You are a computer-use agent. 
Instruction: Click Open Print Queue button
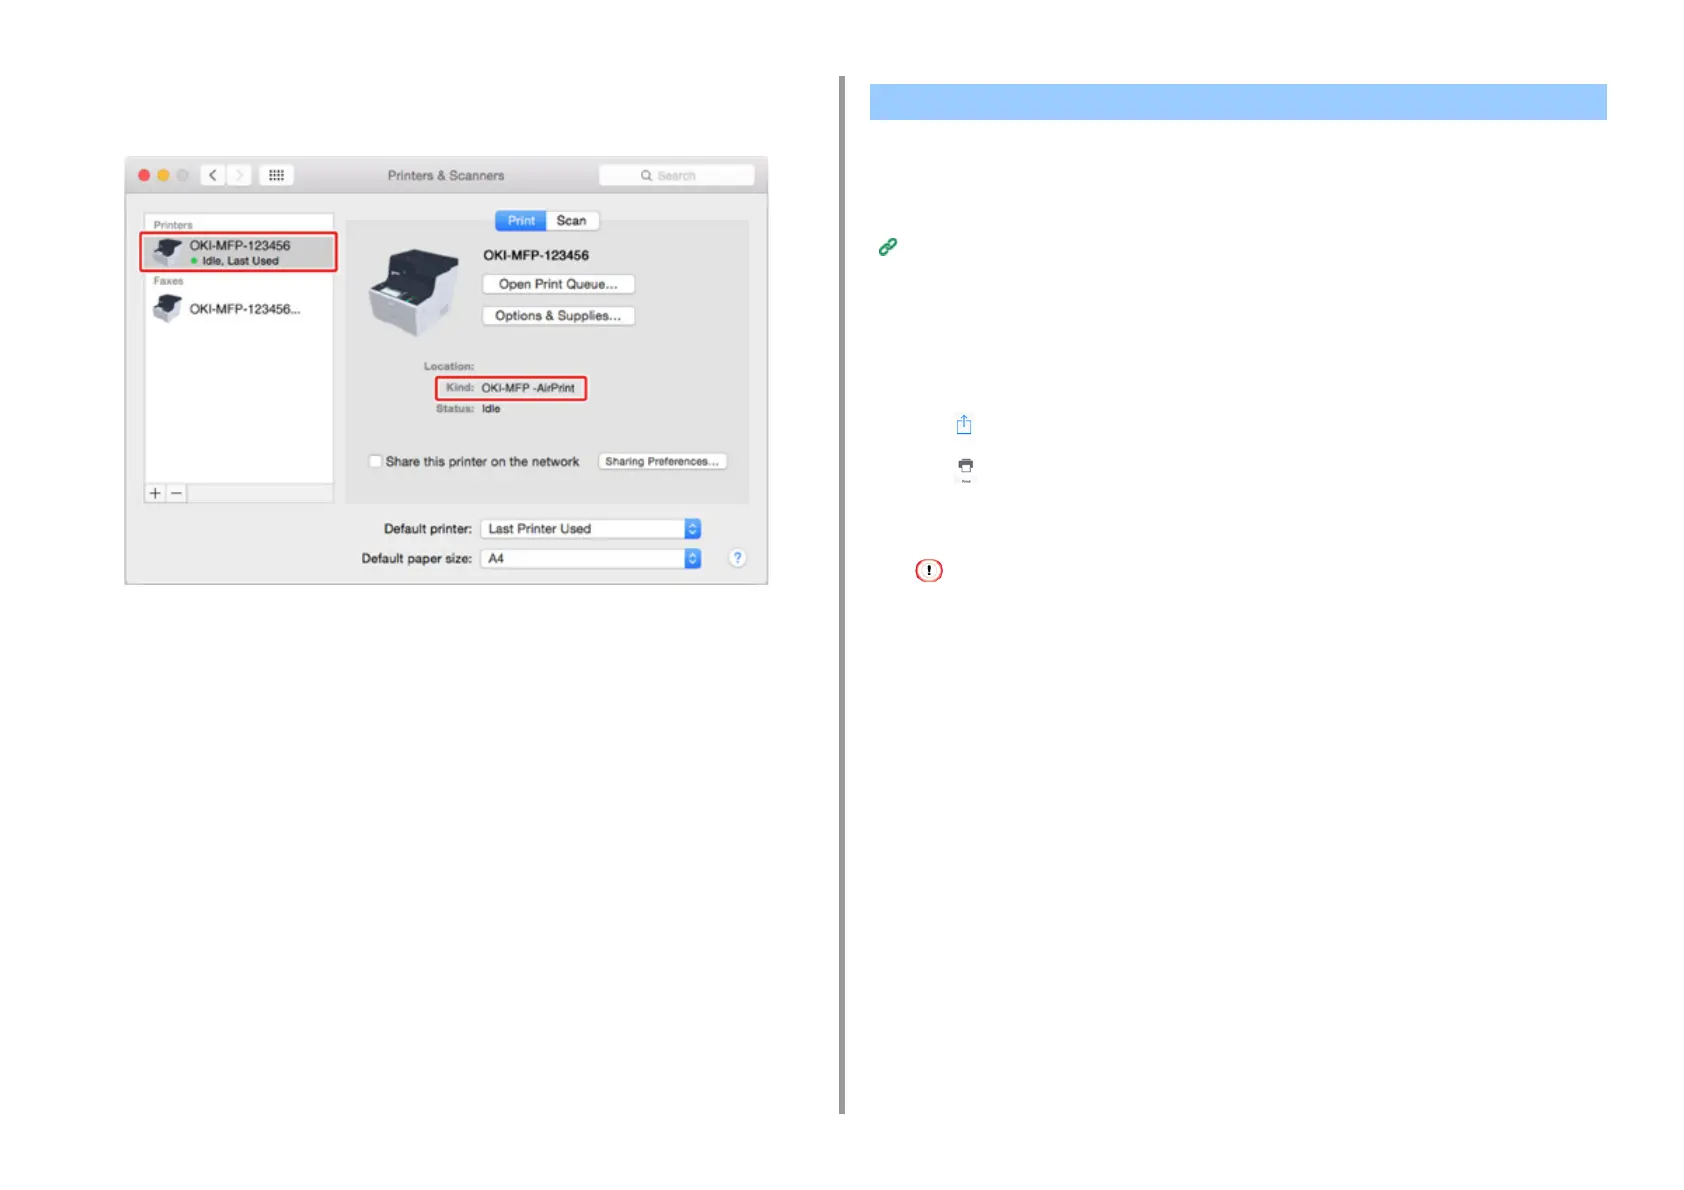pyautogui.click(x=558, y=284)
